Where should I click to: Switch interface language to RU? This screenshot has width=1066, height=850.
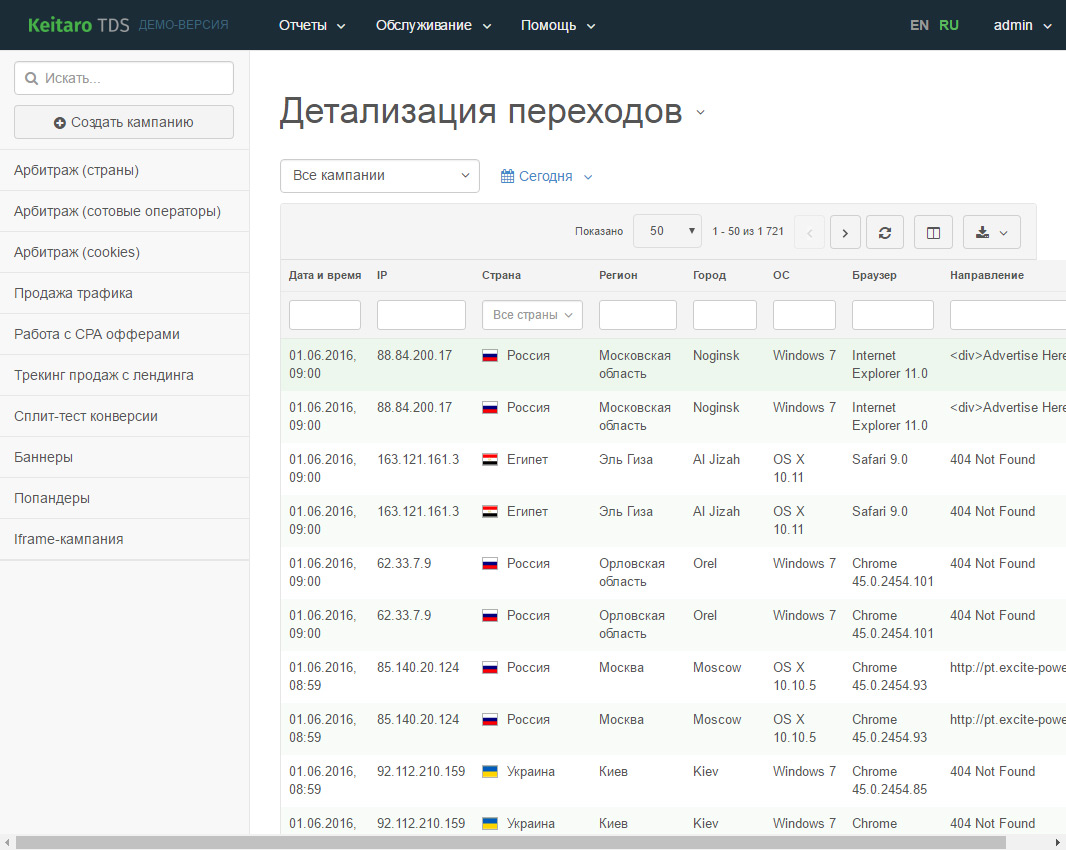click(948, 25)
